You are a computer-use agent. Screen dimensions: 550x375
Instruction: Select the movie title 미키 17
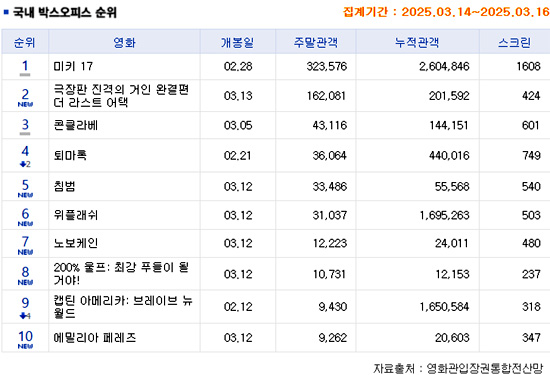coord(73,66)
